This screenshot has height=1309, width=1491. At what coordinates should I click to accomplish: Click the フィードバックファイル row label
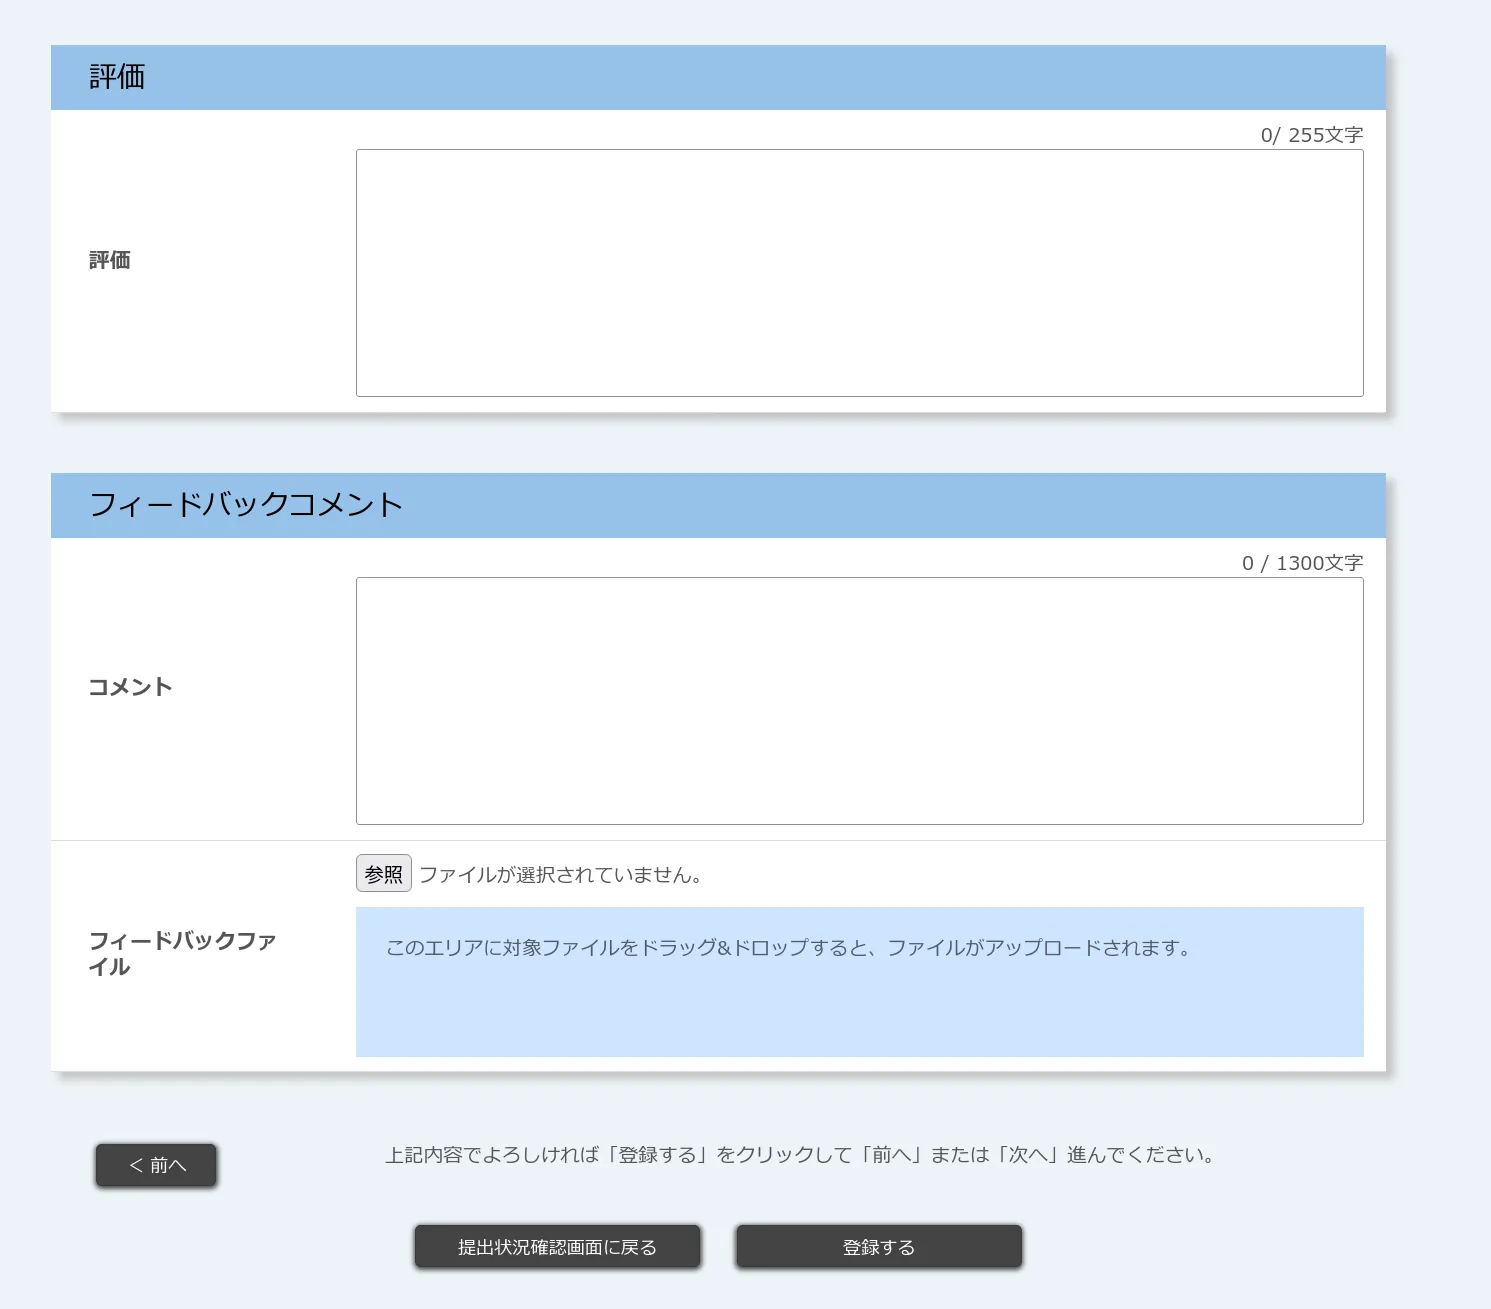tap(183, 953)
